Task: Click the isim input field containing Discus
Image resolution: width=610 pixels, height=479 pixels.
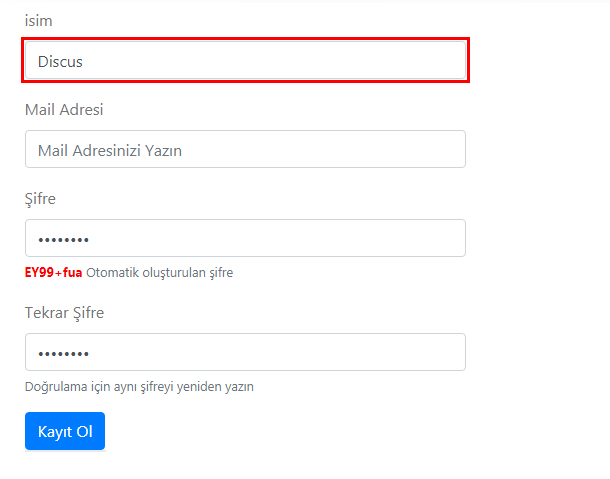Action: pos(245,60)
